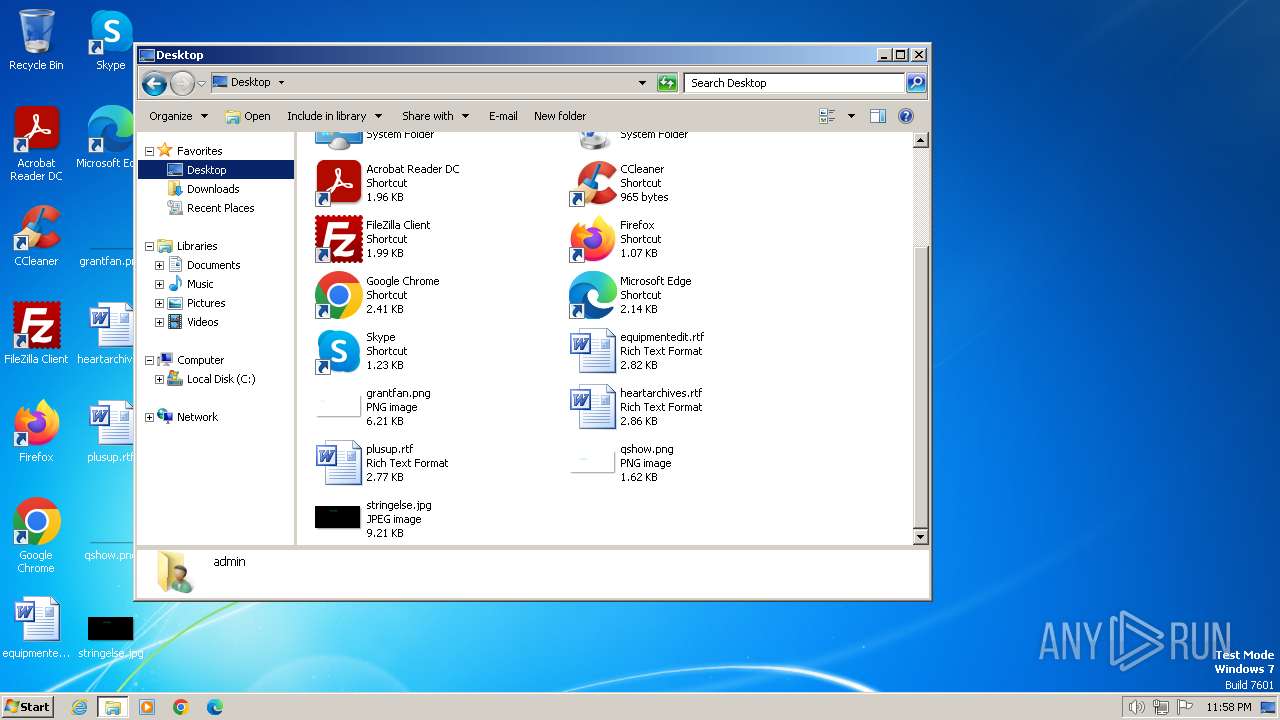Change your view icon button
This screenshot has height=720, width=1280.
828,116
